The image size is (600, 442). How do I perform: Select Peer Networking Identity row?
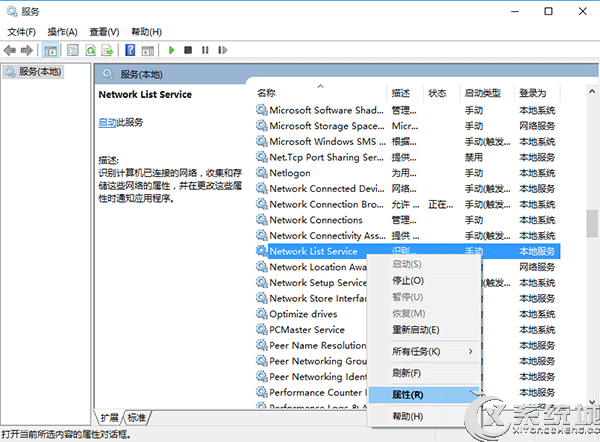(311, 377)
